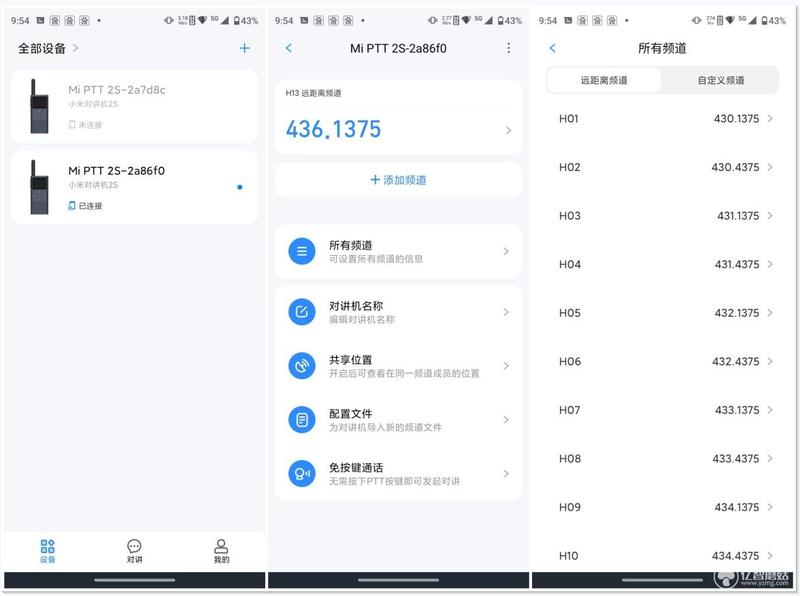800x596 pixels.
Task: Expand the 全部设备 device group chevron
Action: click(x=76, y=48)
